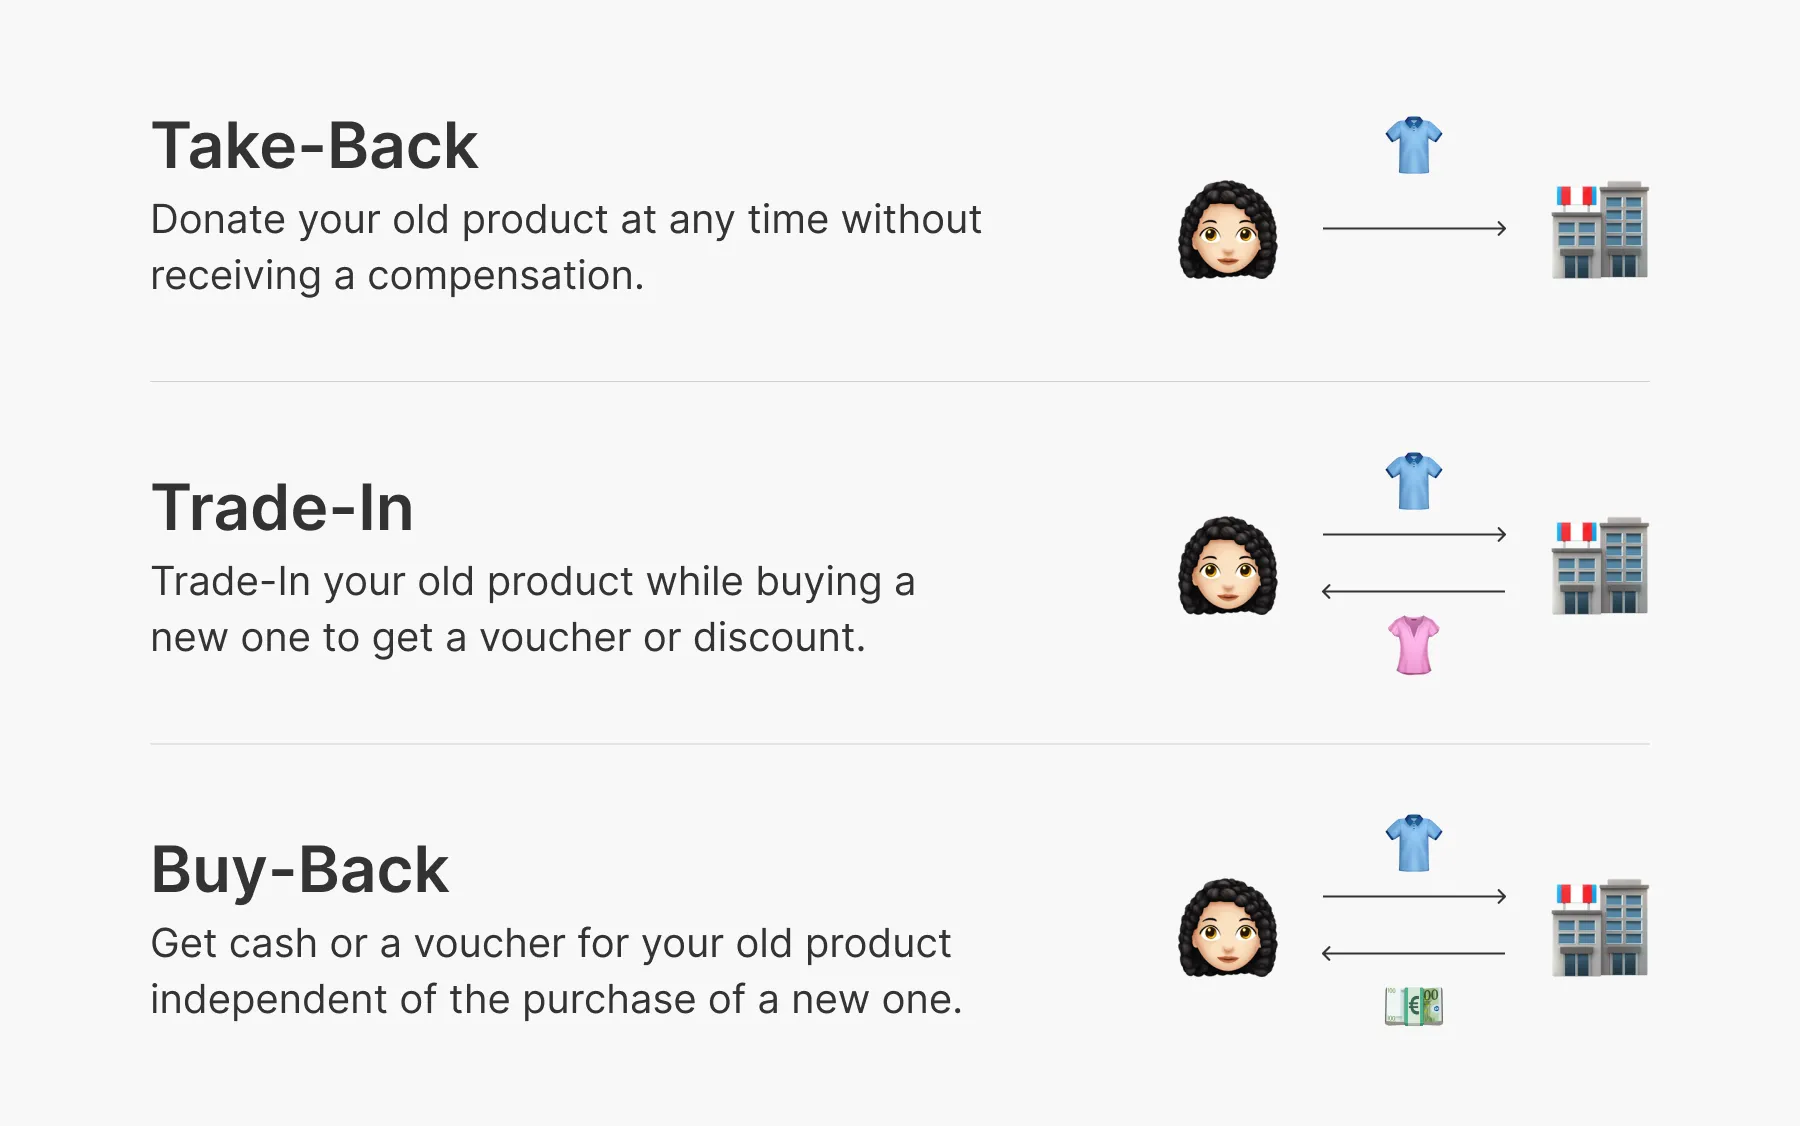Click the woman emoji in the Trade-In row

pos(1228,566)
